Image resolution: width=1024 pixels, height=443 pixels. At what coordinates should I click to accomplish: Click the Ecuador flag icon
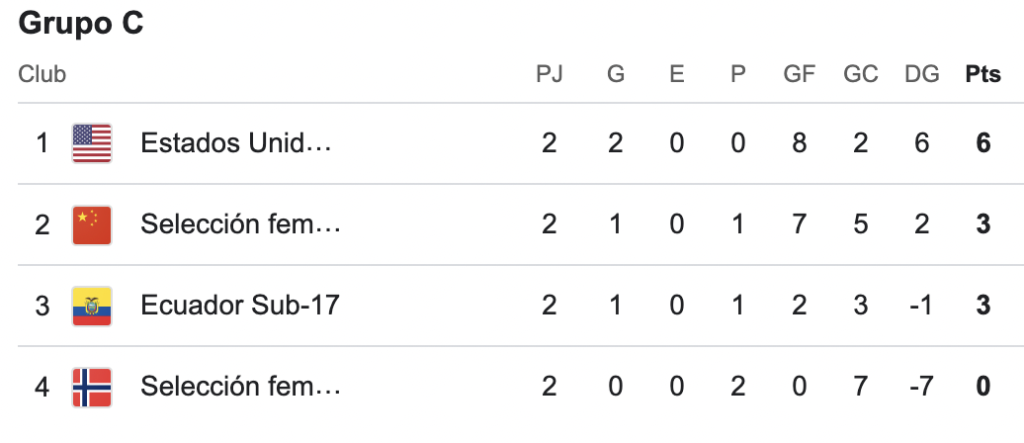click(92, 305)
